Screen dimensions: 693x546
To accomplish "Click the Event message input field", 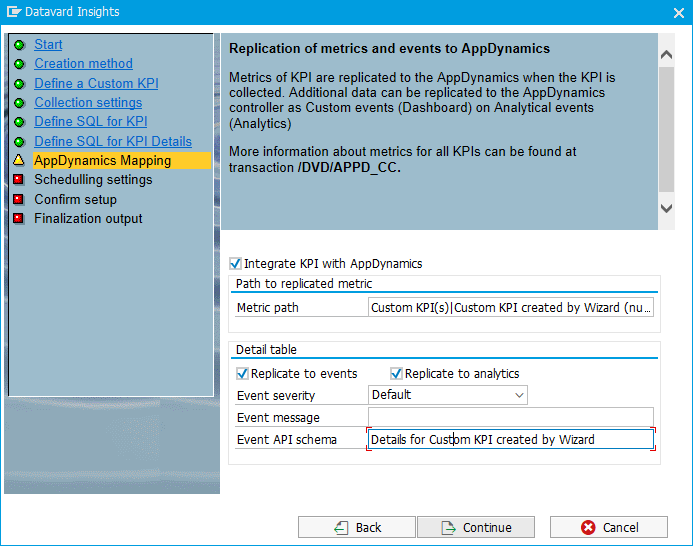I will pyautogui.click(x=510, y=417).
